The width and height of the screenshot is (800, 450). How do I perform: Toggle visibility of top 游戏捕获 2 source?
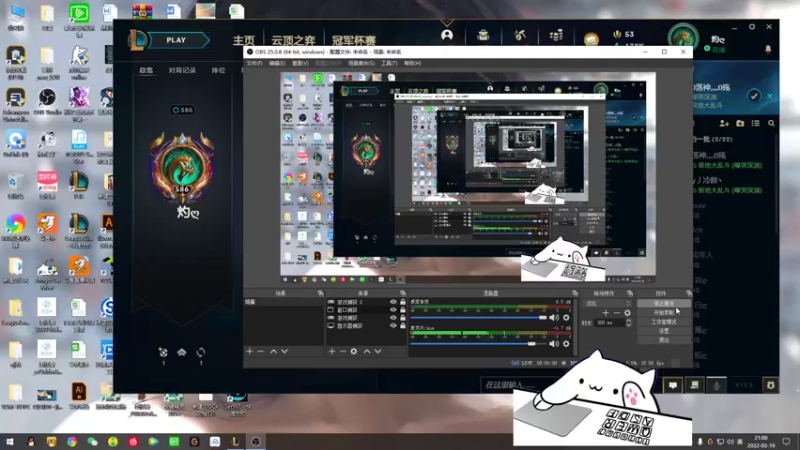[393, 302]
